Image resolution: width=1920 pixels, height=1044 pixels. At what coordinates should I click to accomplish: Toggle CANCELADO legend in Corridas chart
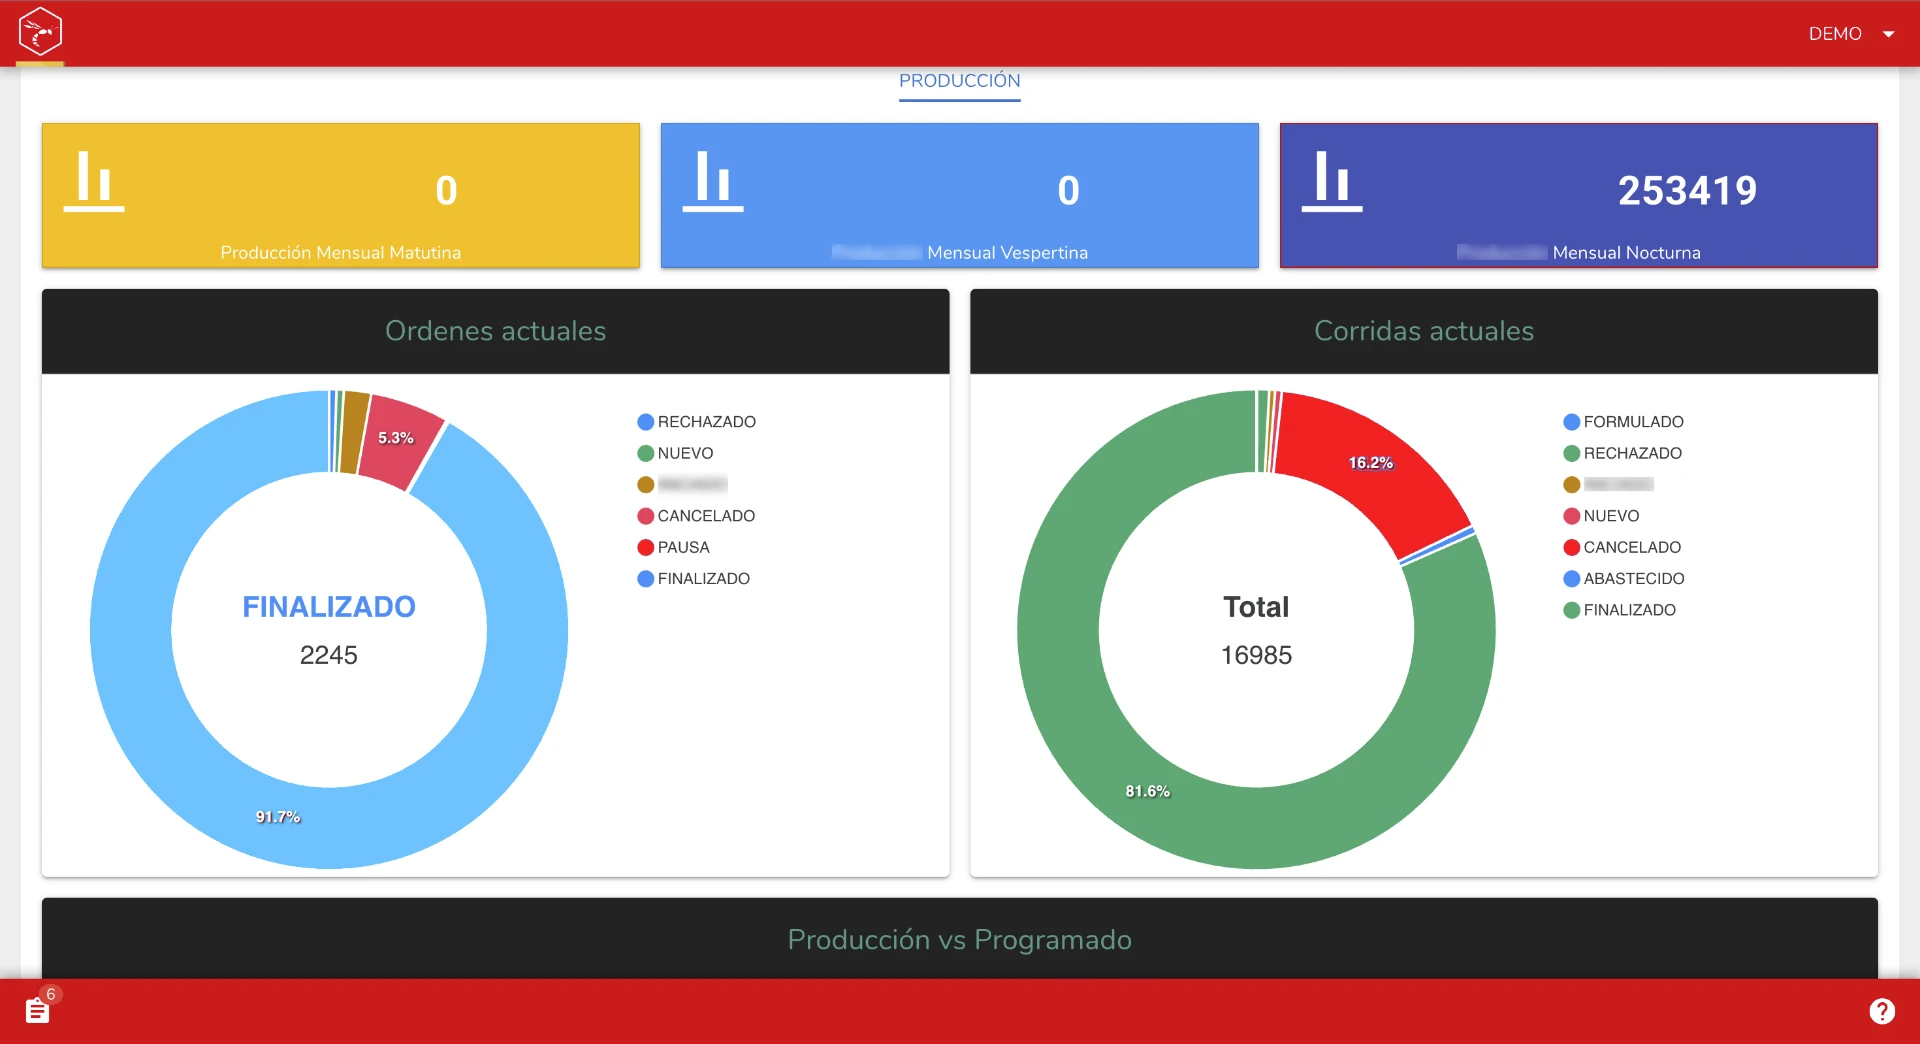[x=1623, y=547]
